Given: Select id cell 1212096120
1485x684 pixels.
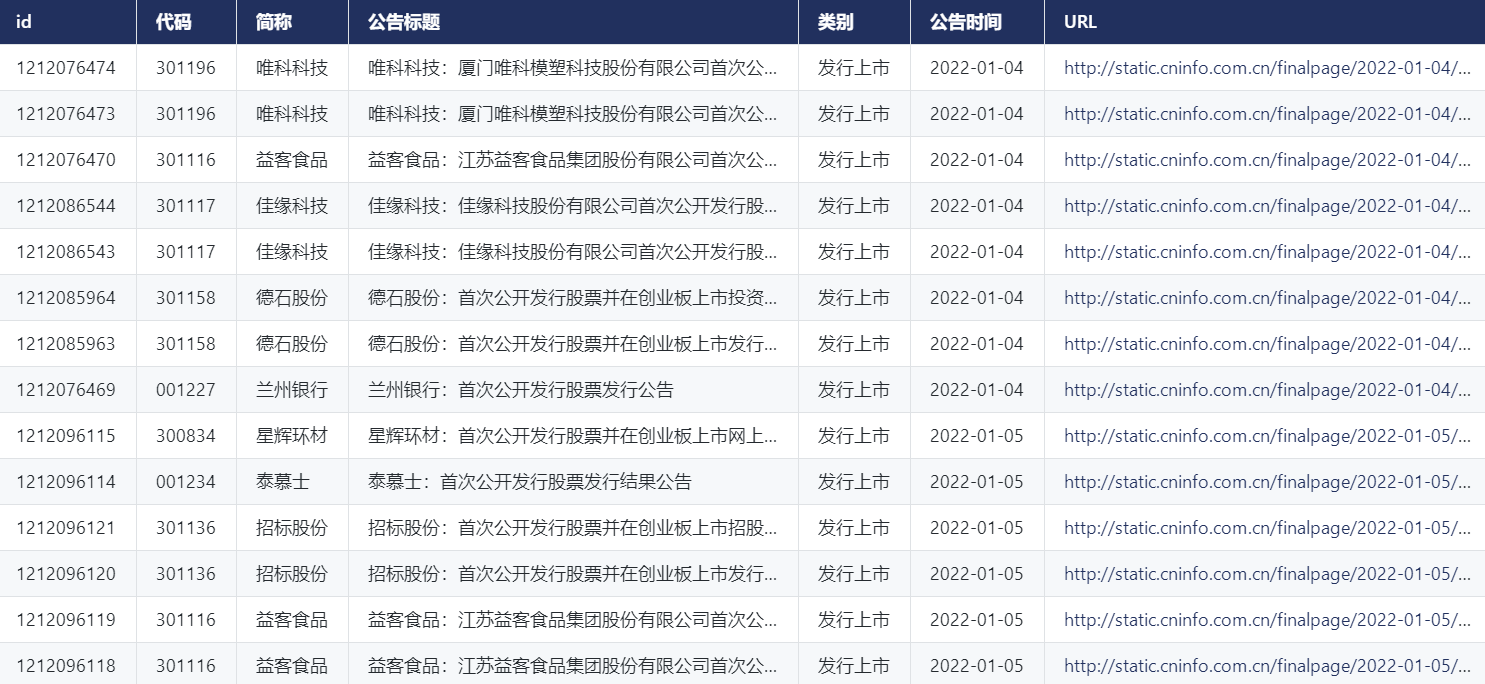Looking at the screenshot, I should coord(66,574).
